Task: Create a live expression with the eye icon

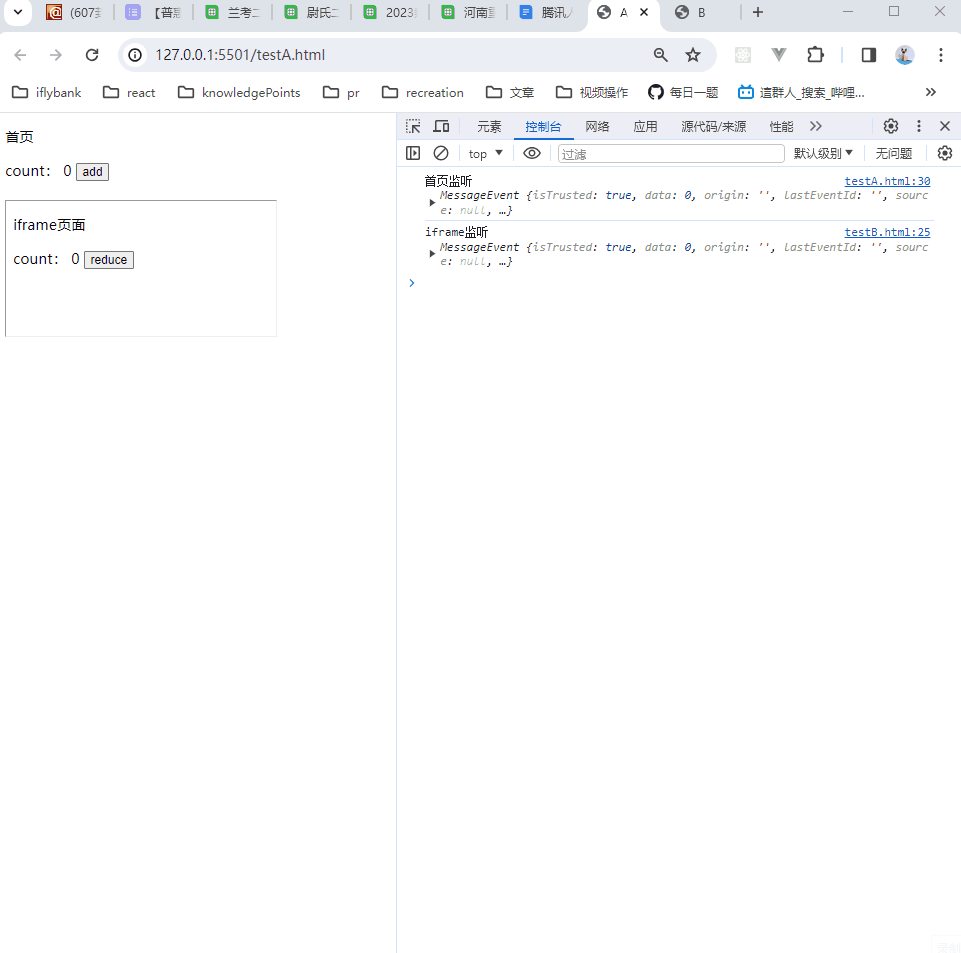Action: point(532,152)
